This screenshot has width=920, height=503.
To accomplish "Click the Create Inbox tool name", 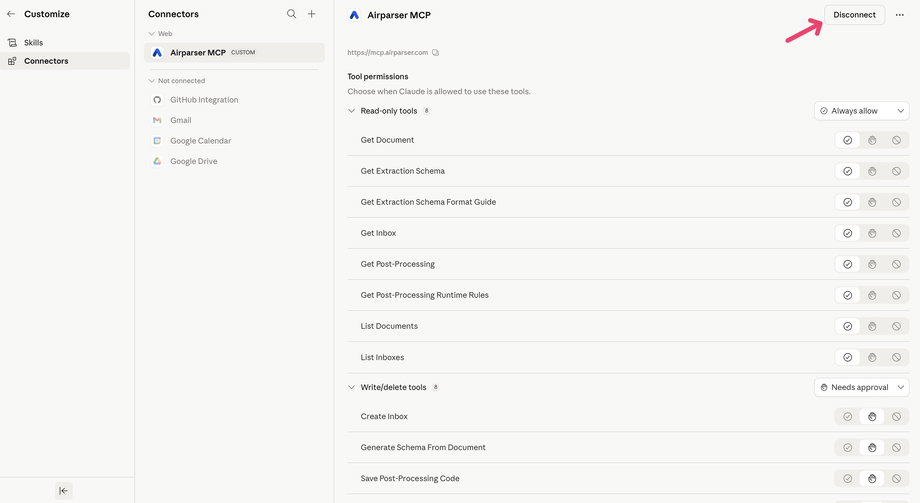I will click(384, 417).
